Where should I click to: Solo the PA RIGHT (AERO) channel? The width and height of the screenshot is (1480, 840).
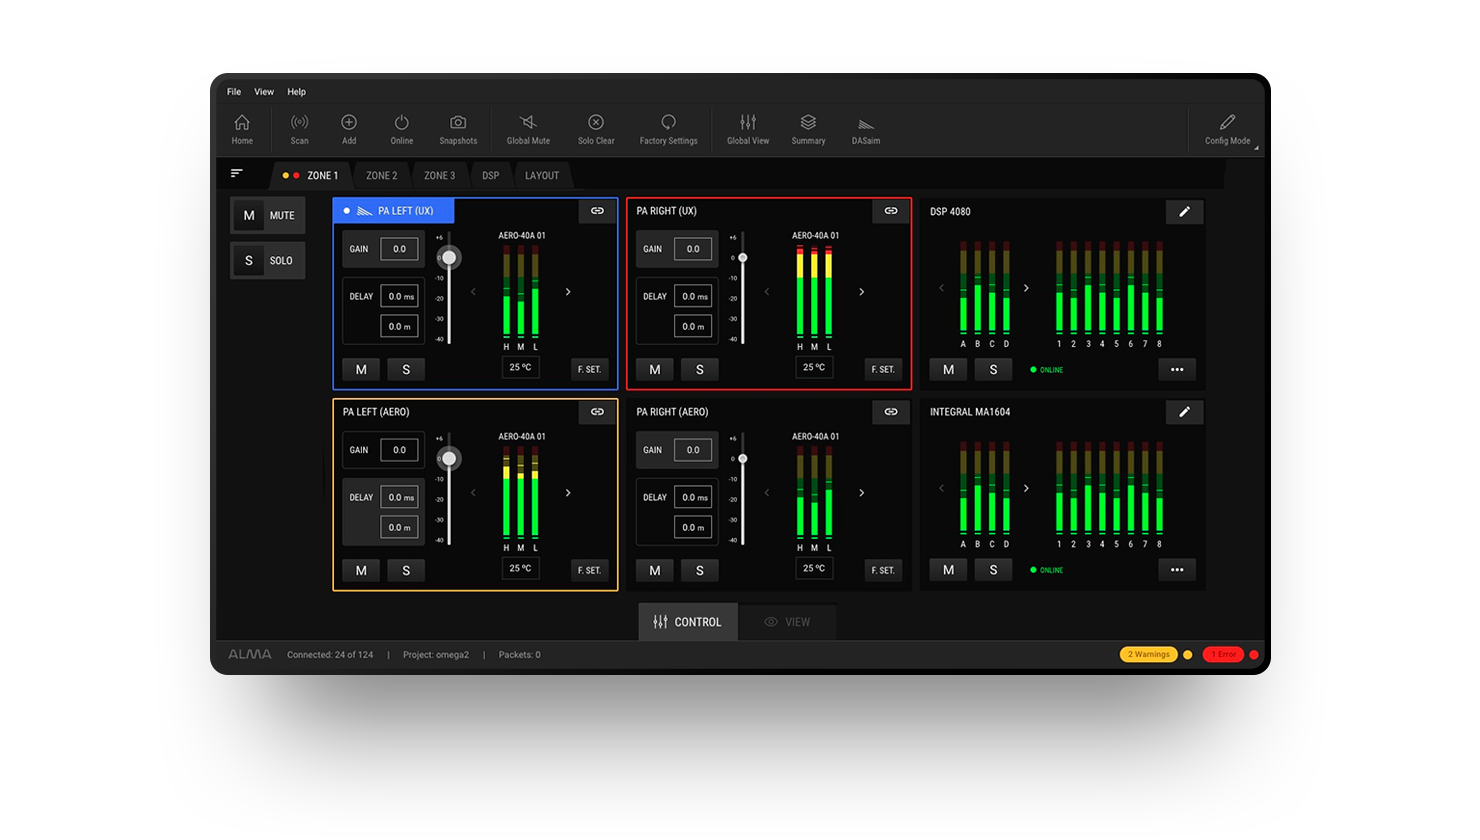pyautogui.click(x=699, y=570)
